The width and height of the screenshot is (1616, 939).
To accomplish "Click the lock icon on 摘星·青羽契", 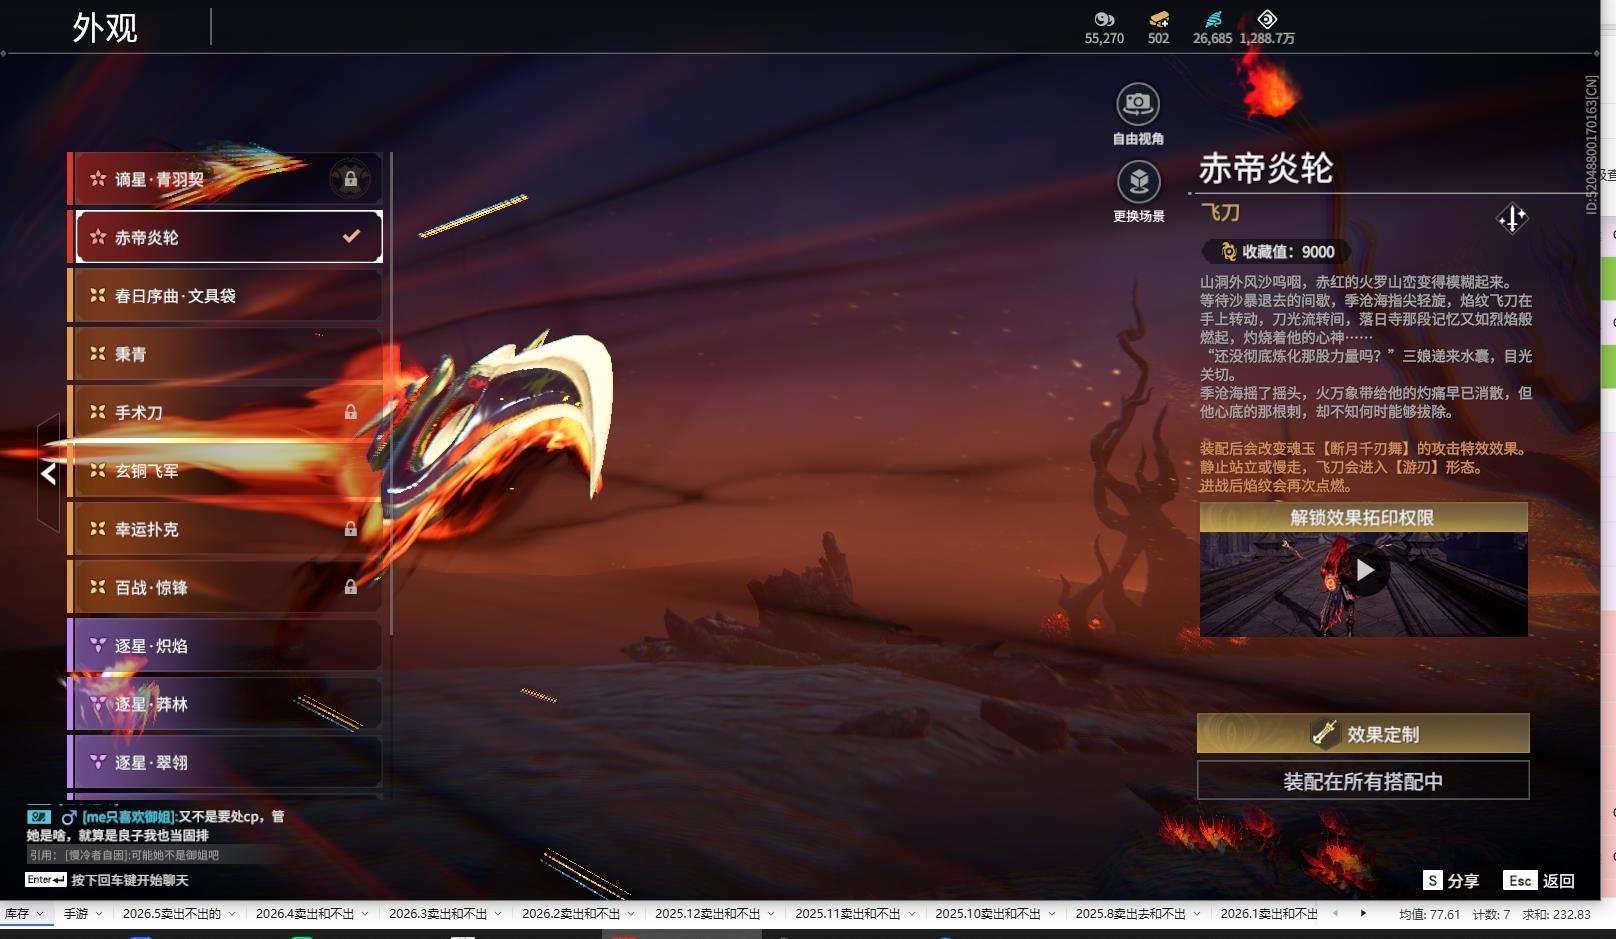I will [351, 179].
